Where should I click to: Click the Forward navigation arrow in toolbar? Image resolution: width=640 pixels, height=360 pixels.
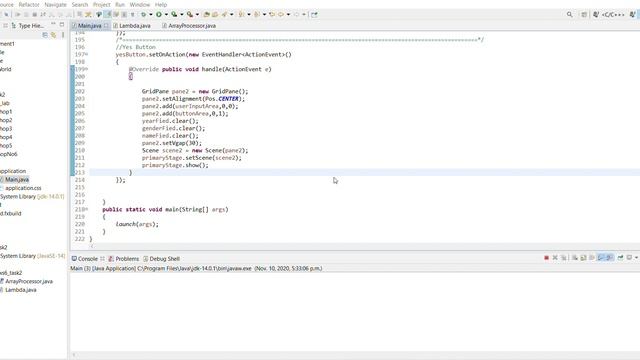(296, 14)
